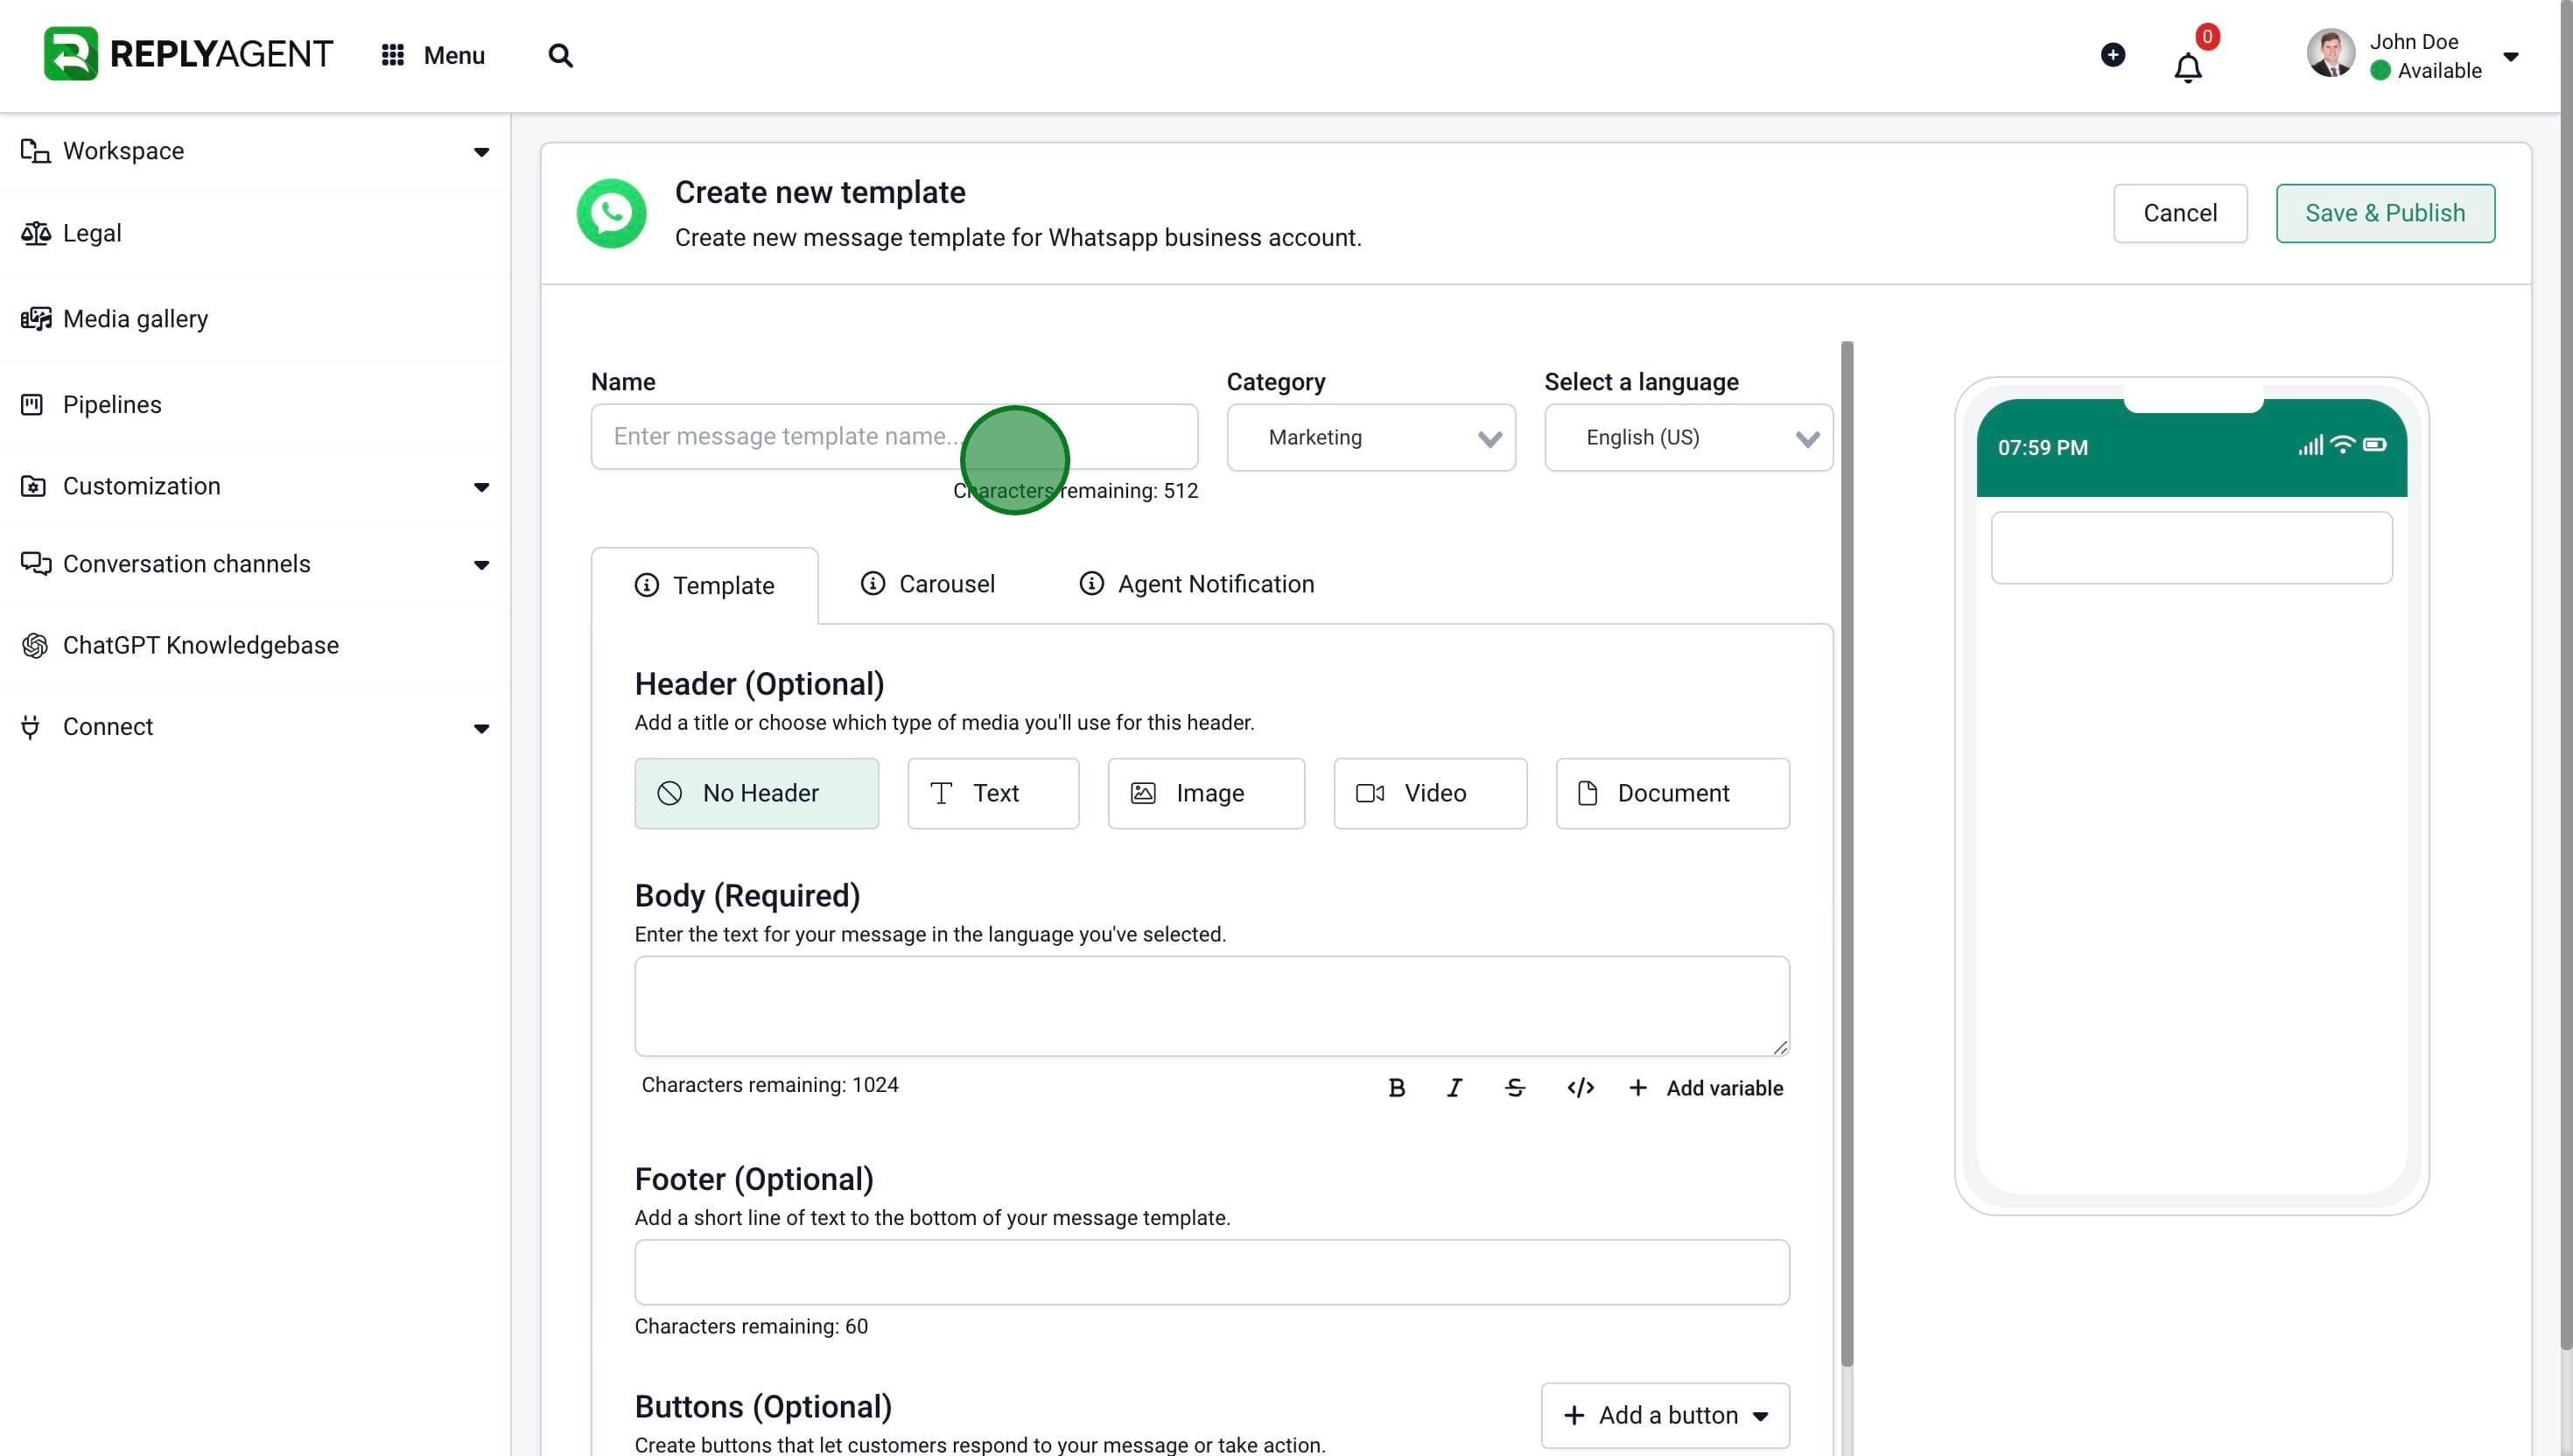This screenshot has width=2573, height=1456.
Task: Open the Legal page
Action: click(x=255, y=233)
